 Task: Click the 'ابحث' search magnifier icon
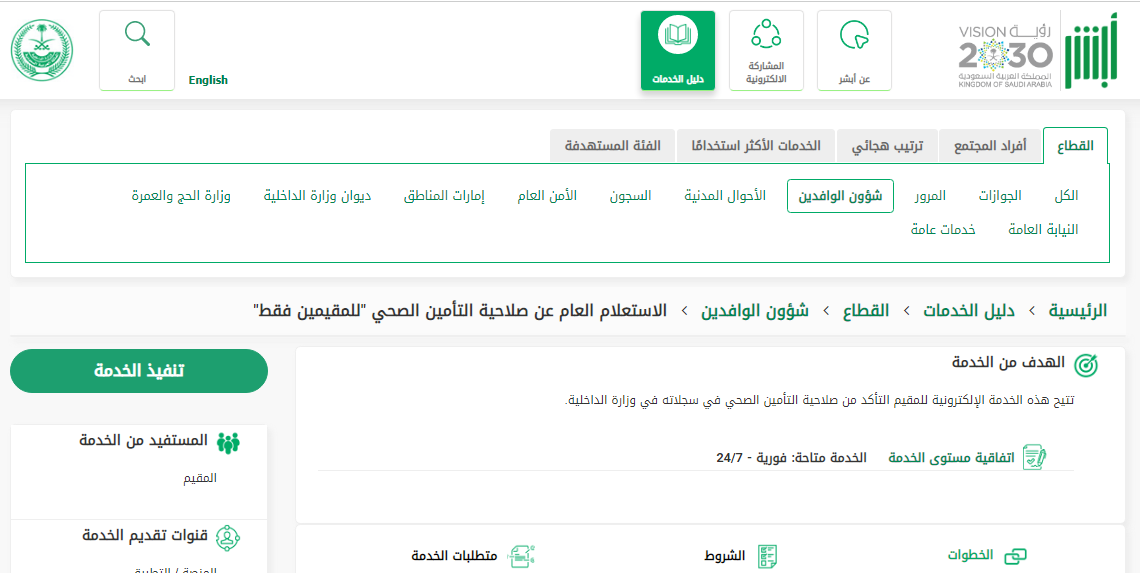tap(137, 35)
